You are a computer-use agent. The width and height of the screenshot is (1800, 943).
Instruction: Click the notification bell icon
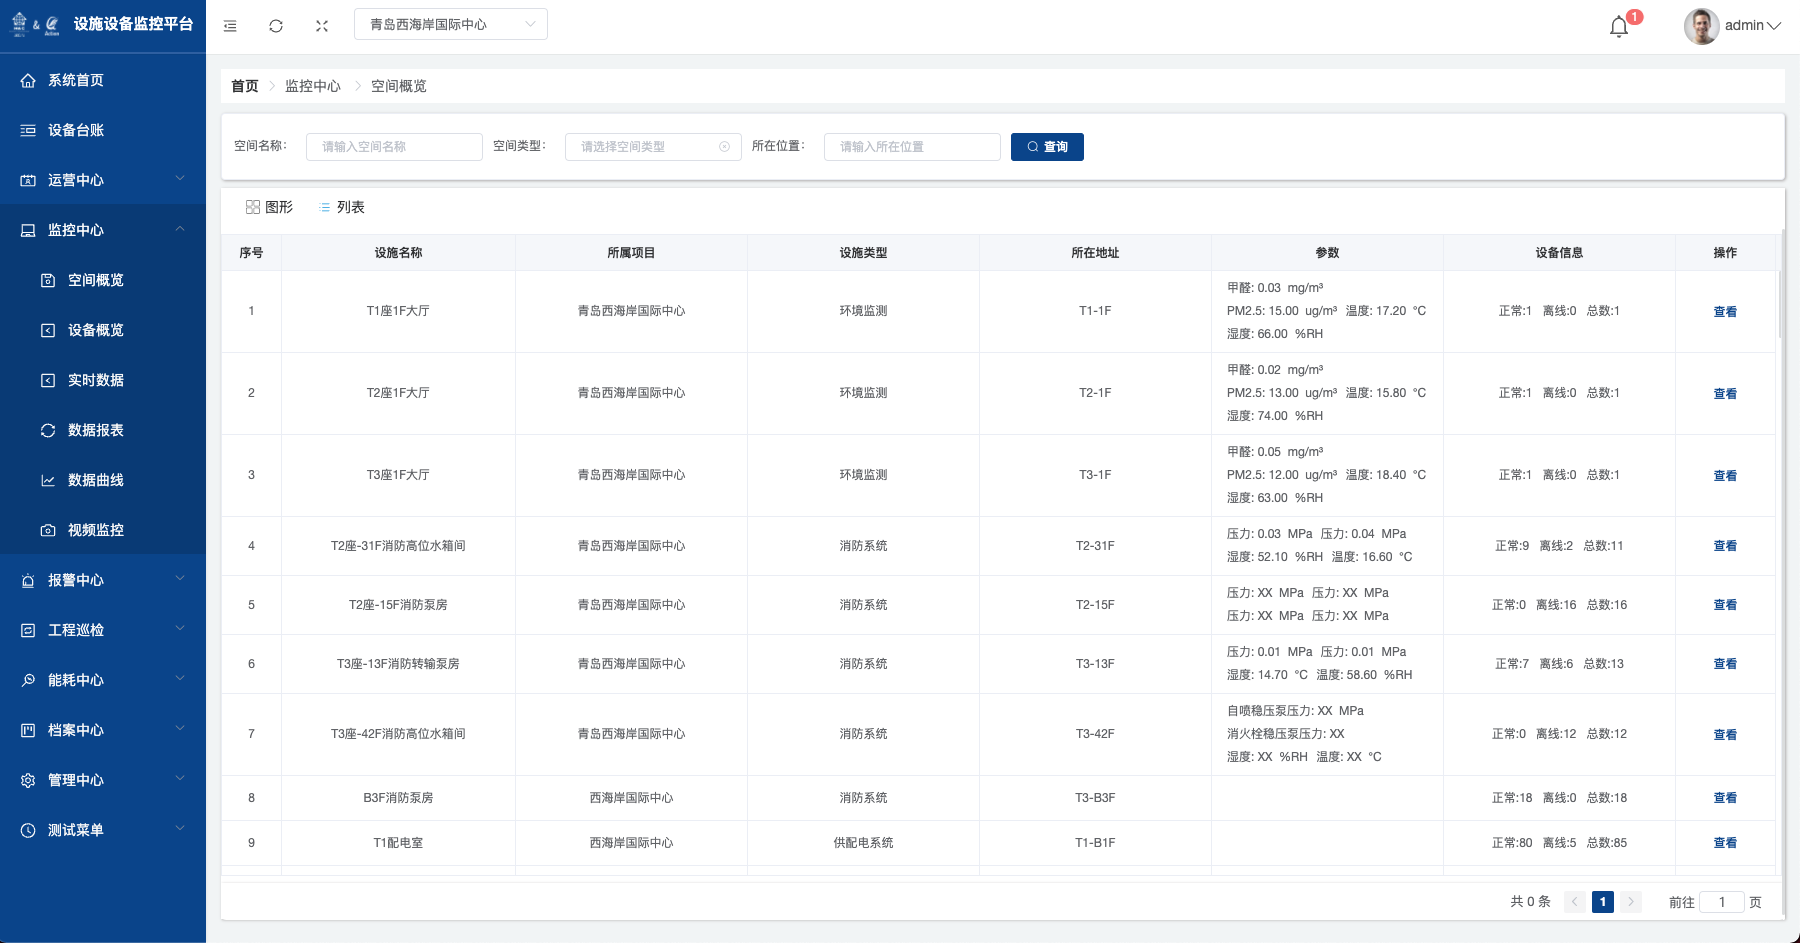[x=1619, y=26]
